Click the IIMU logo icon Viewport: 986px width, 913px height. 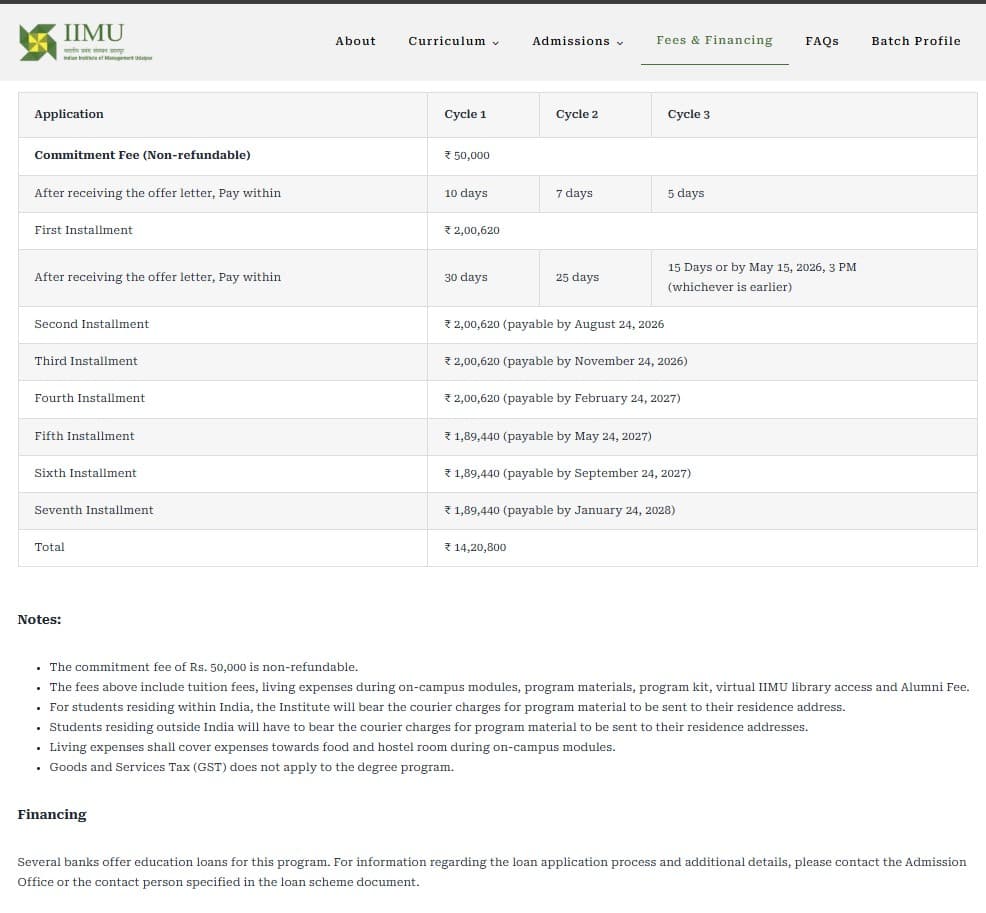pyautogui.click(x=38, y=41)
